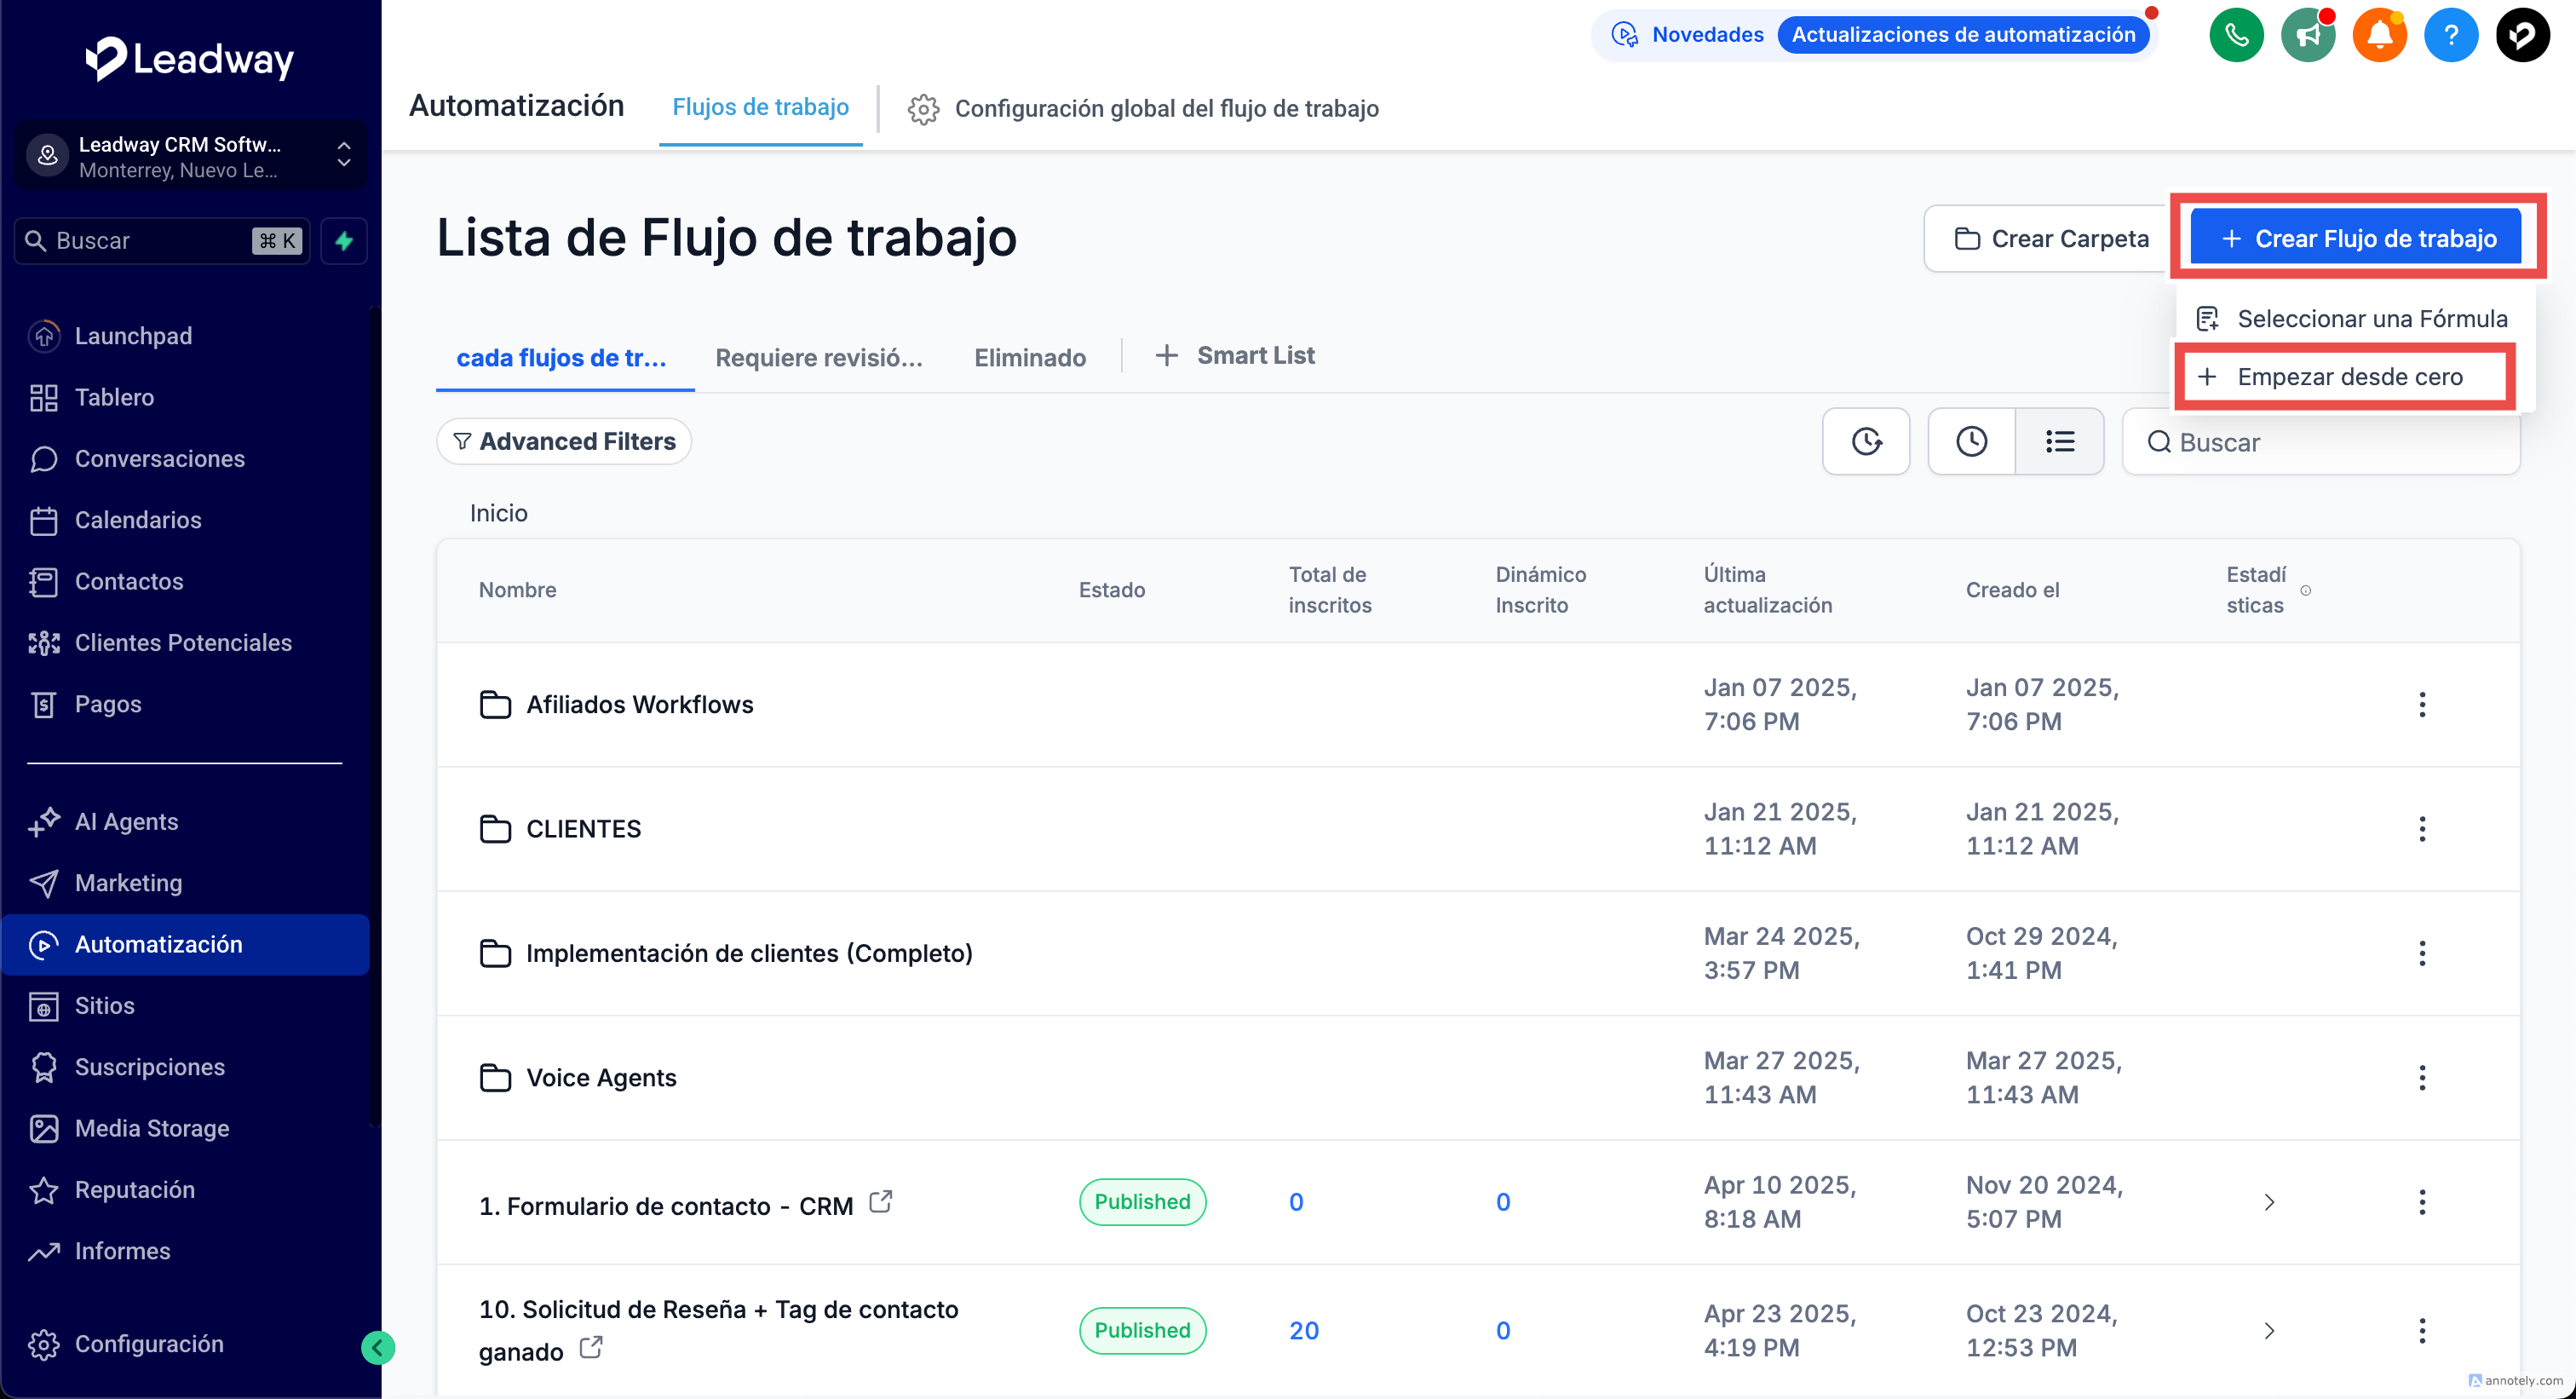Open external link for Formulario de contacto
The width and height of the screenshot is (2576, 1399).
point(880,1201)
